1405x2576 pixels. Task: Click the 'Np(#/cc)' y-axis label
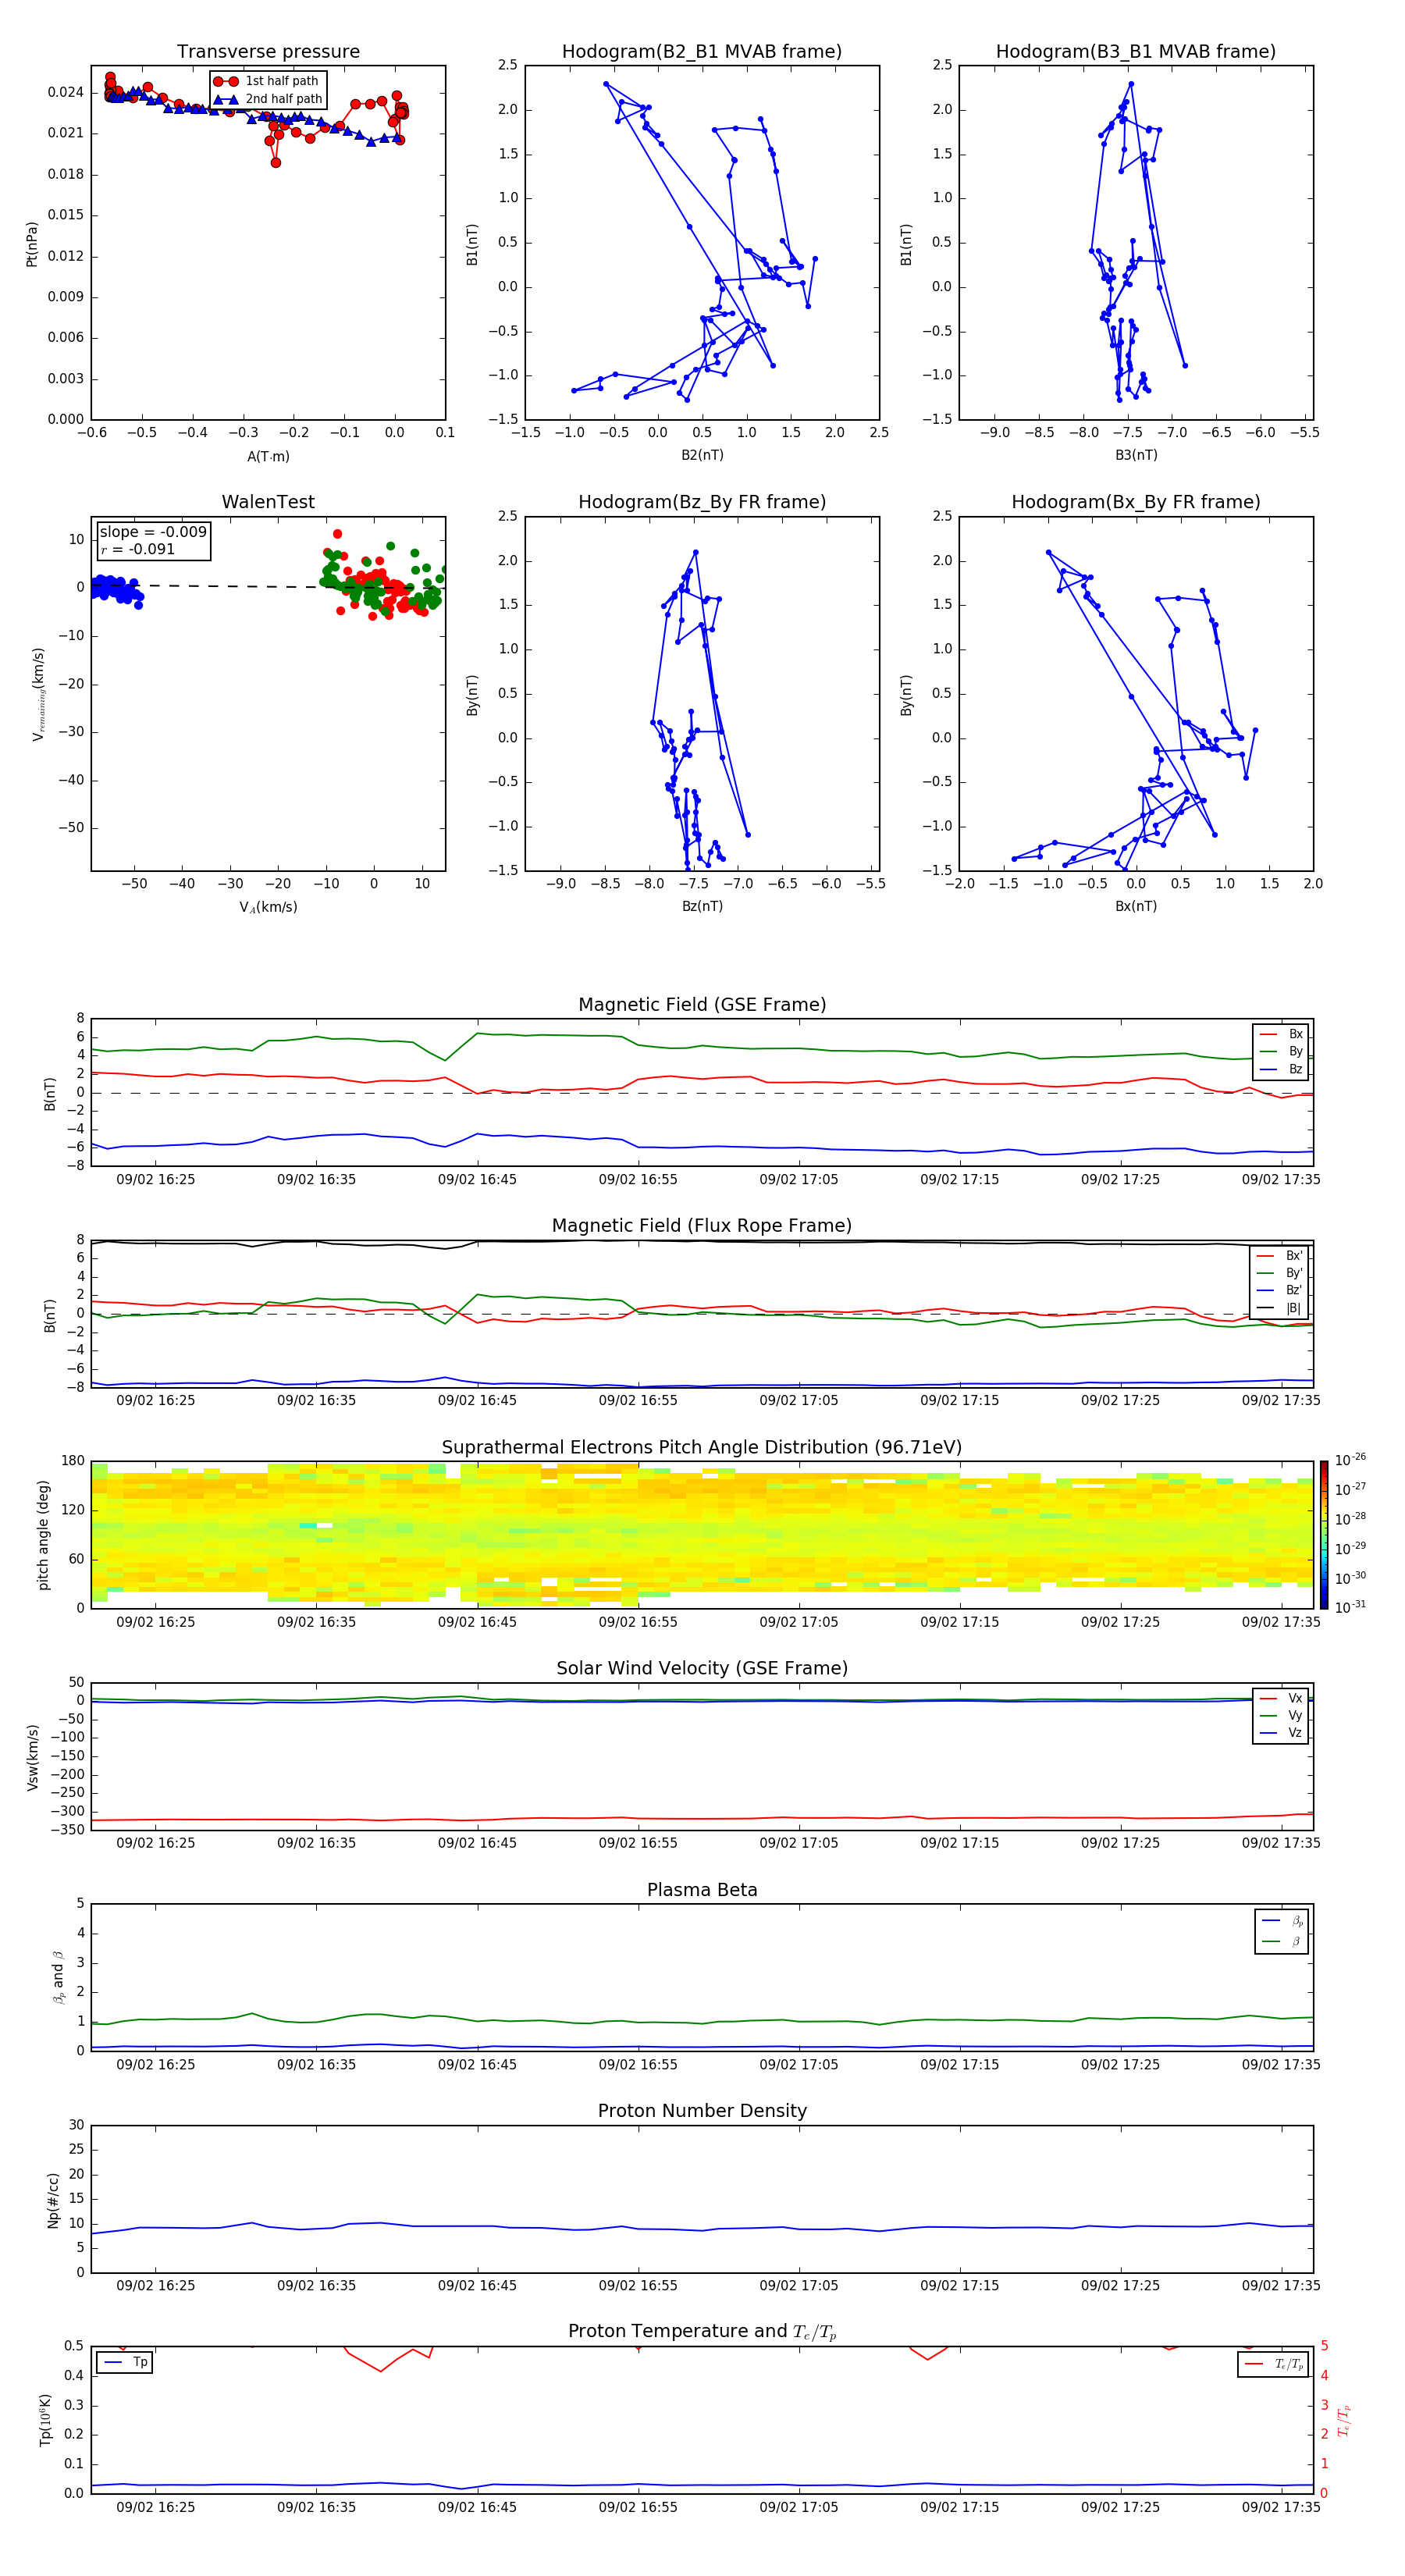pyautogui.click(x=53, y=2200)
